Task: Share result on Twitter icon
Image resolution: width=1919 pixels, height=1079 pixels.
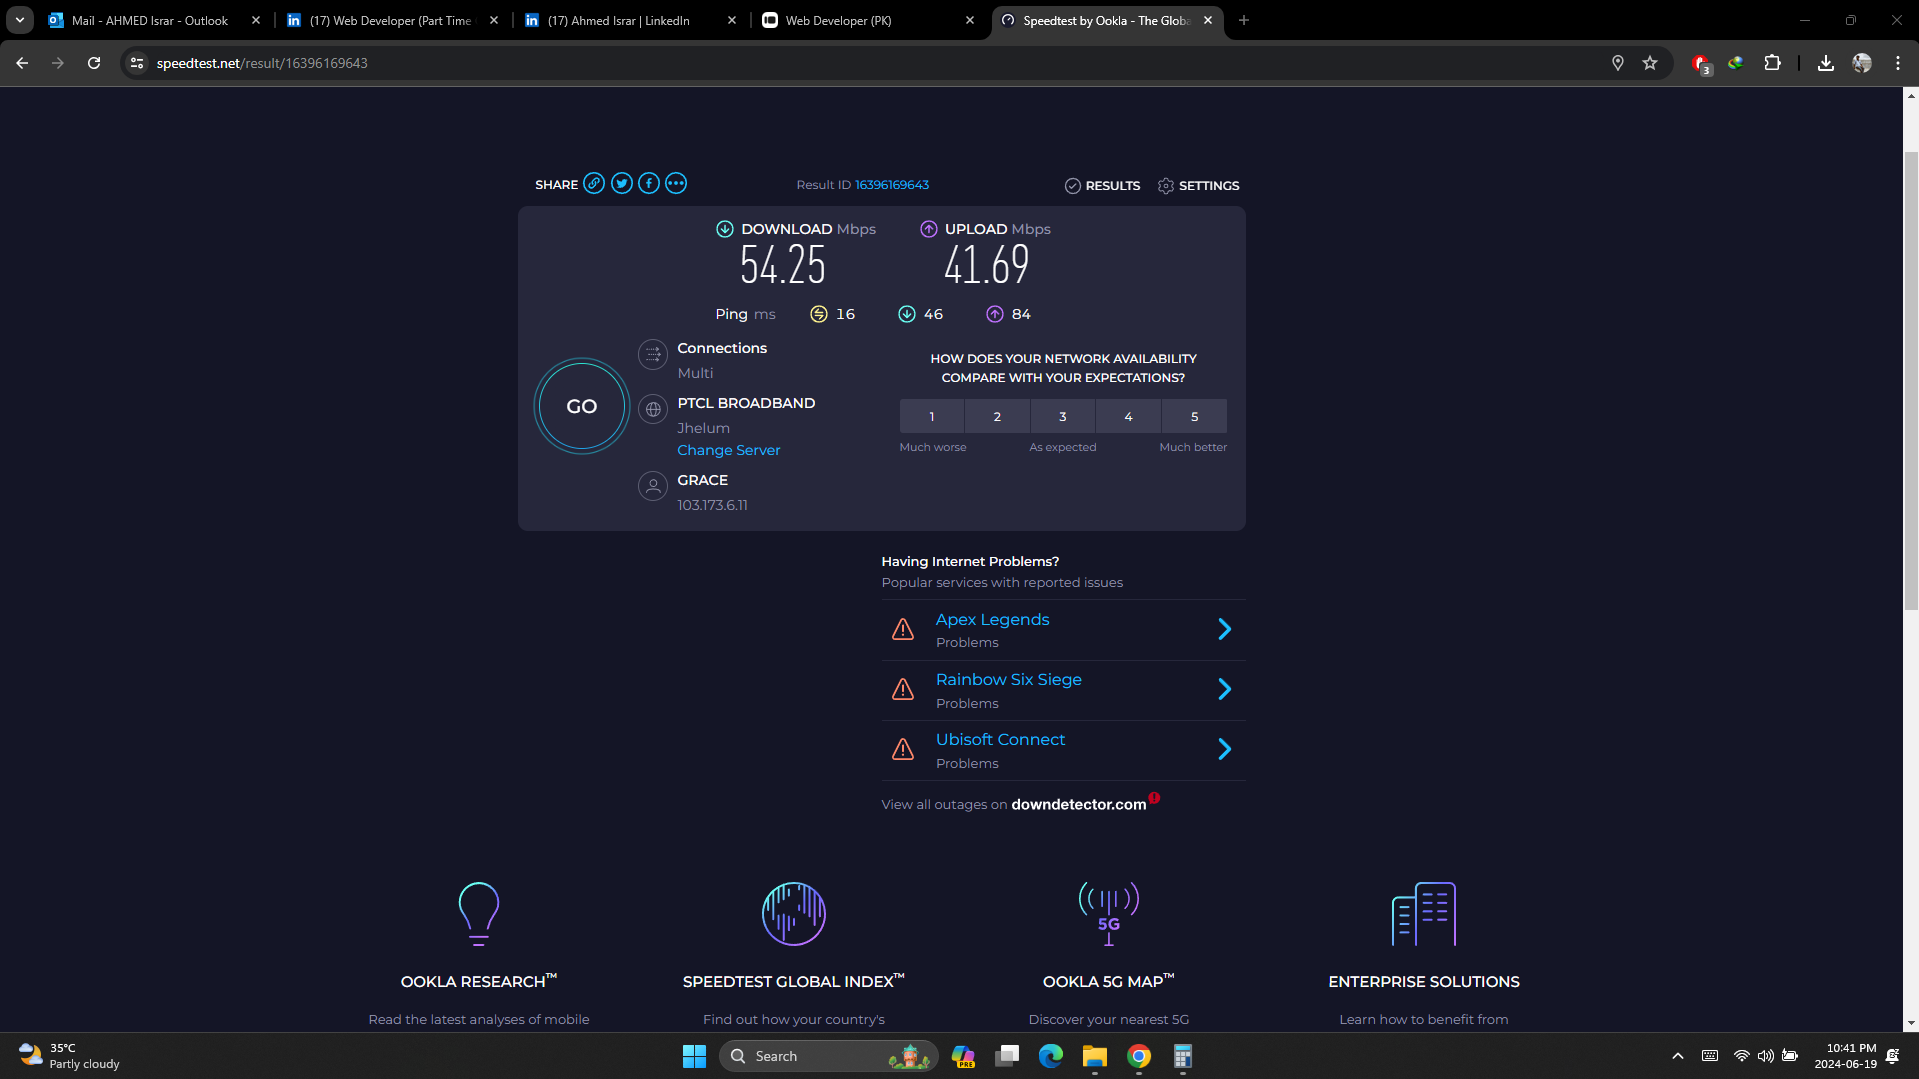Action: point(622,184)
